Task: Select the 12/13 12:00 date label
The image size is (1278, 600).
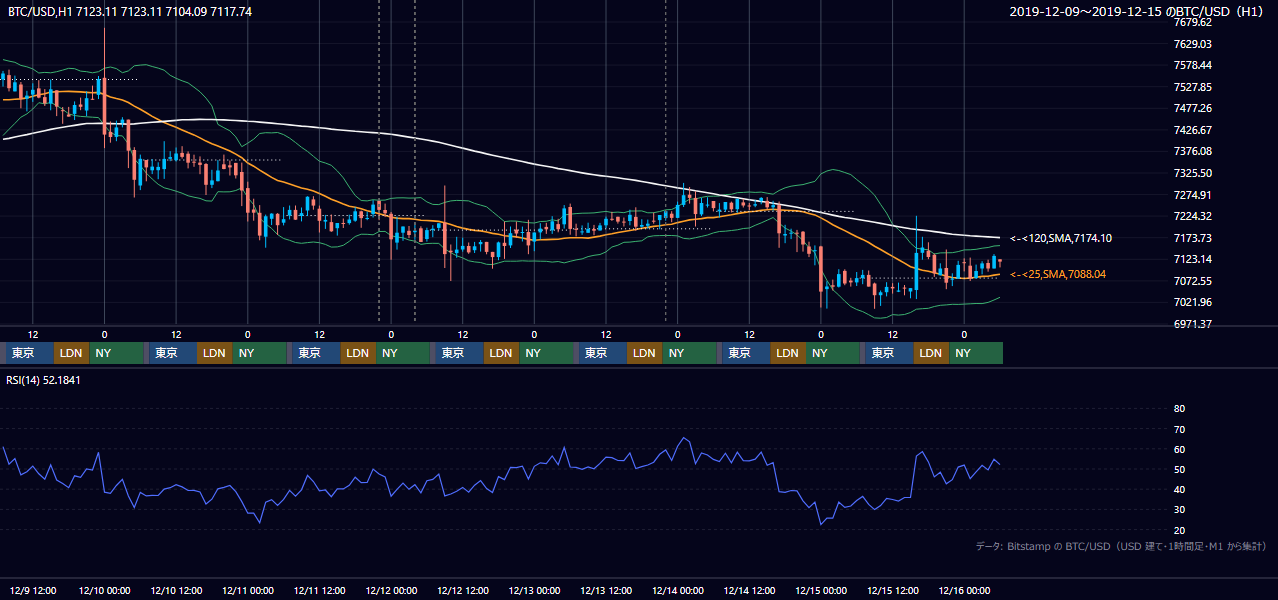Action: click(606, 590)
